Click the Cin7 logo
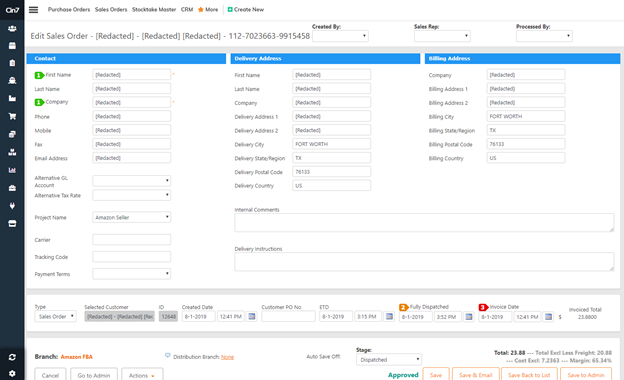This screenshot has height=380, width=624. [12, 10]
